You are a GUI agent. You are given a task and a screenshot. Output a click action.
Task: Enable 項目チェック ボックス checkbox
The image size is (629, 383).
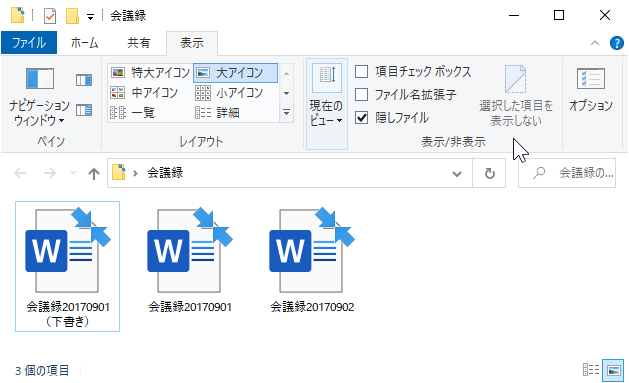(361, 72)
